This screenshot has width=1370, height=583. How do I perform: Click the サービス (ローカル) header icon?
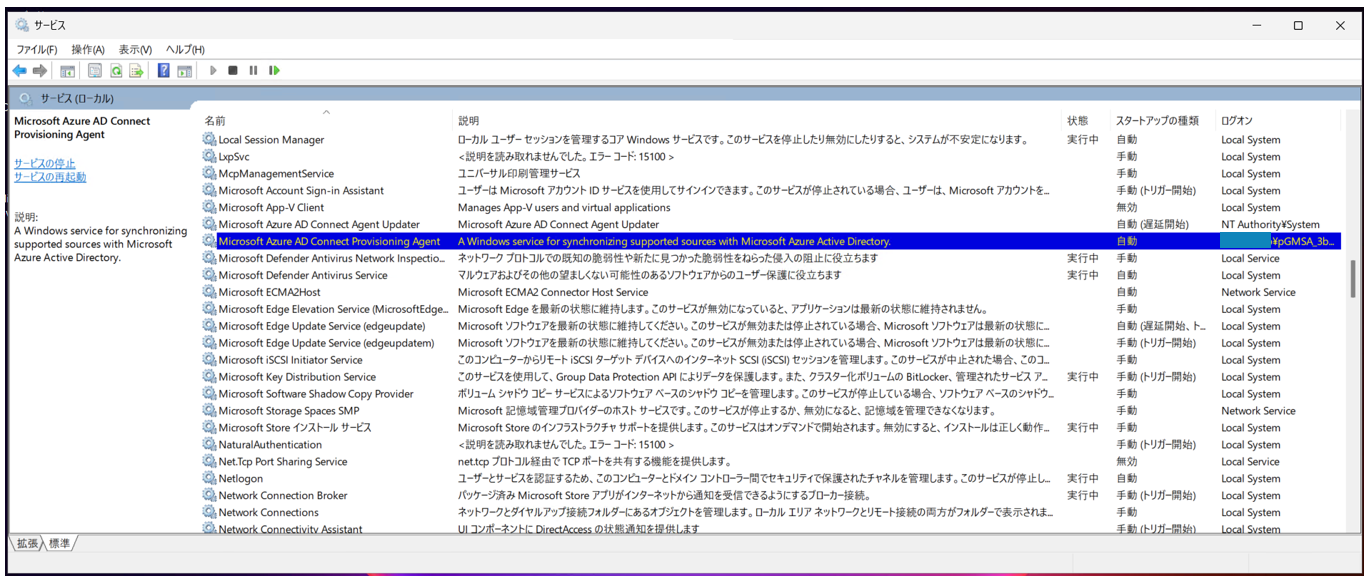(x=24, y=98)
